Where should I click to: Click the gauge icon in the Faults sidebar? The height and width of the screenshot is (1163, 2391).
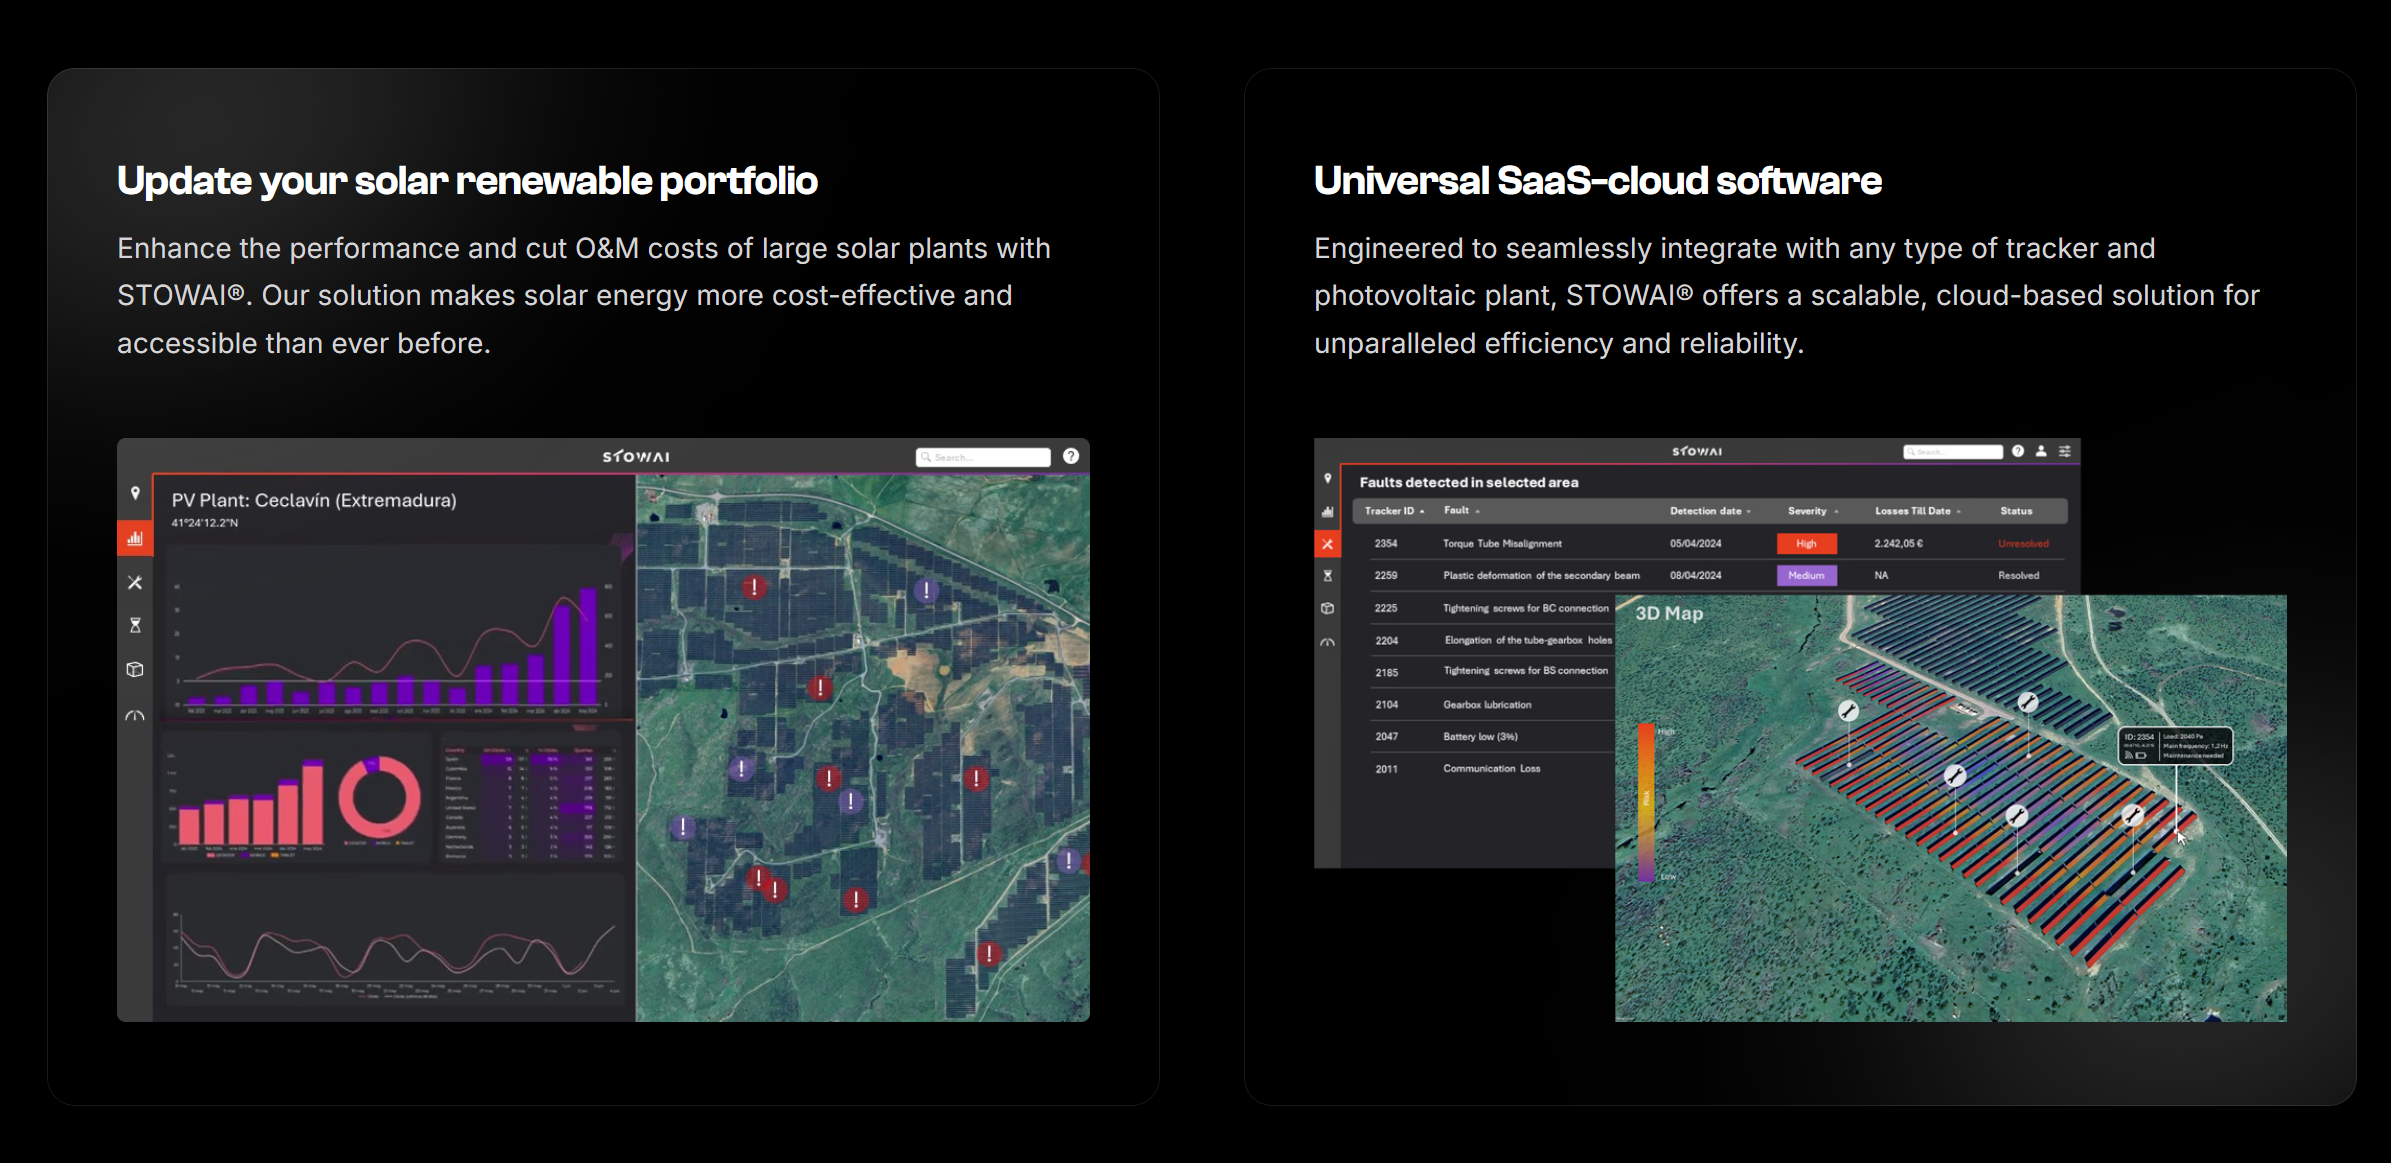[x=1328, y=642]
